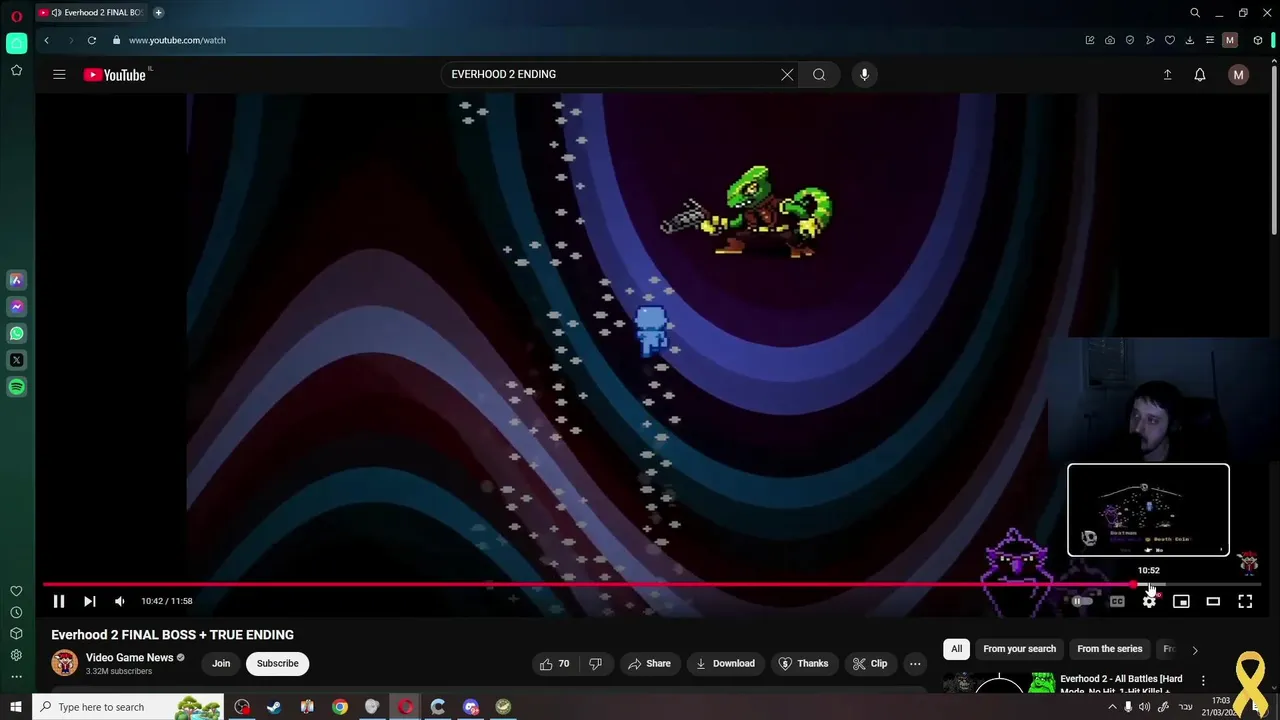The width and height of the screenshot is (1280, 720).
Task: Open Opera sidebar history clock icon
Action: (17, 612)
